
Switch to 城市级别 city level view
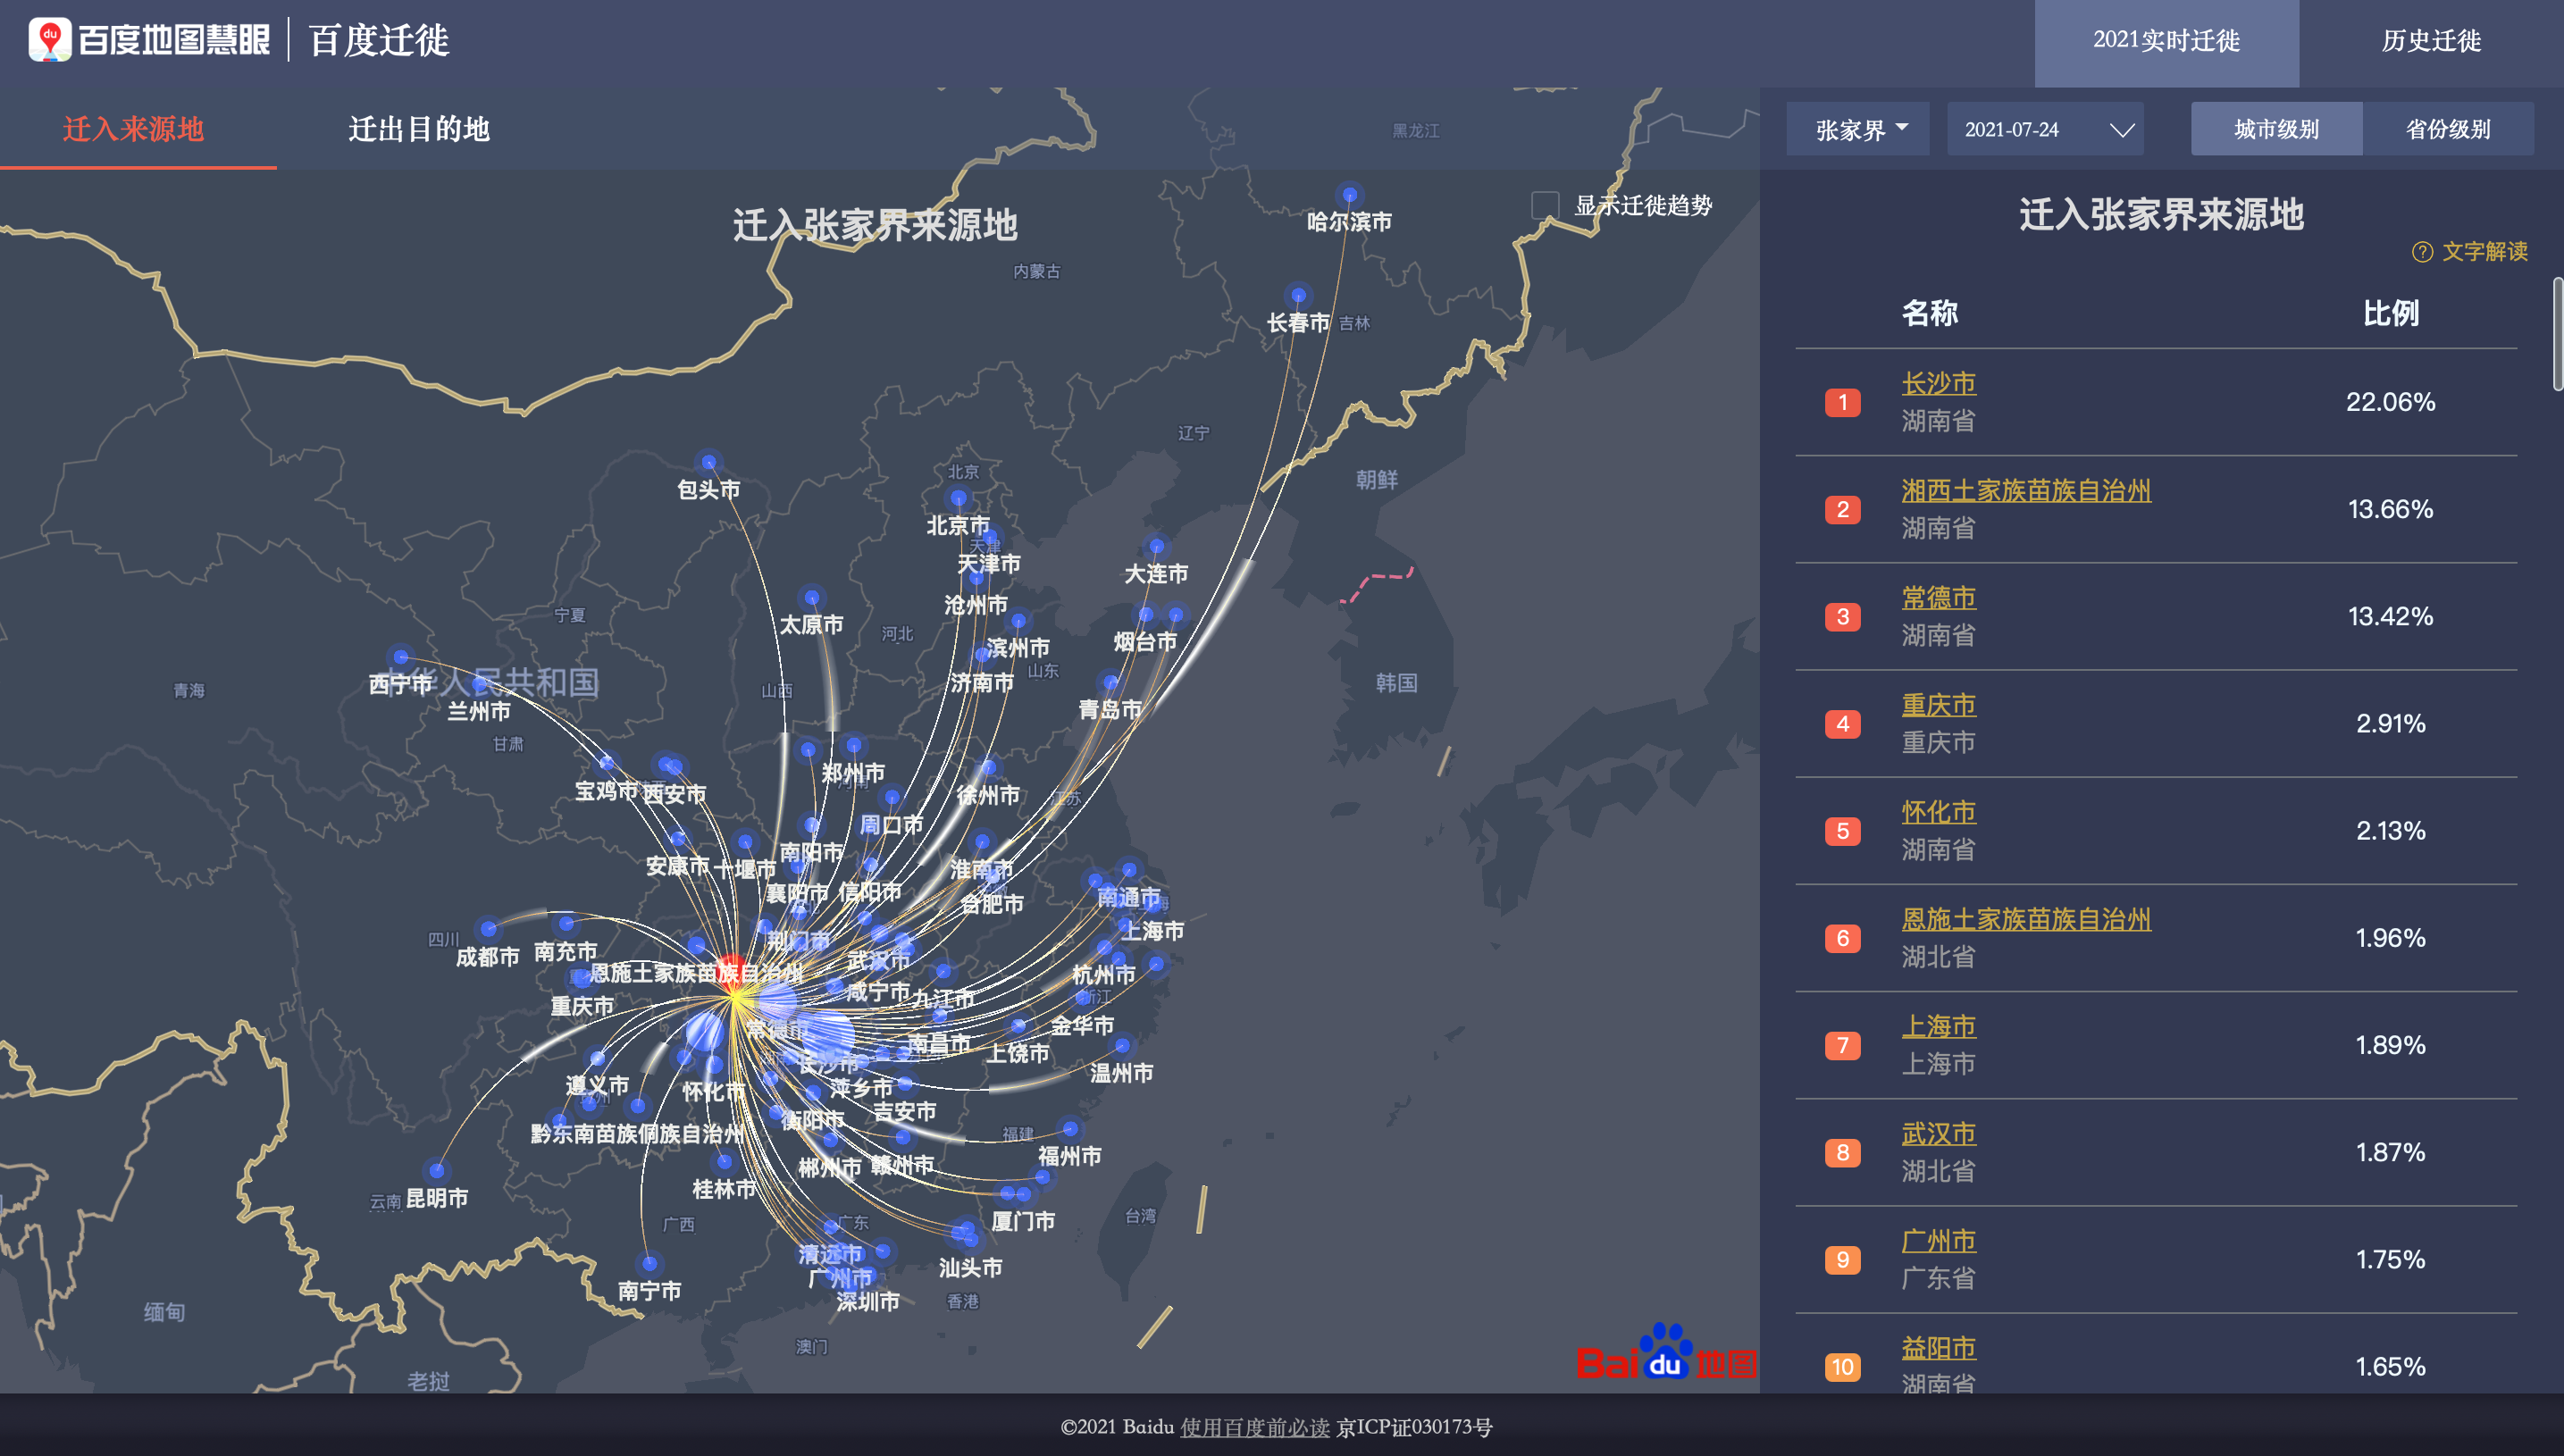click(2276, 129)
